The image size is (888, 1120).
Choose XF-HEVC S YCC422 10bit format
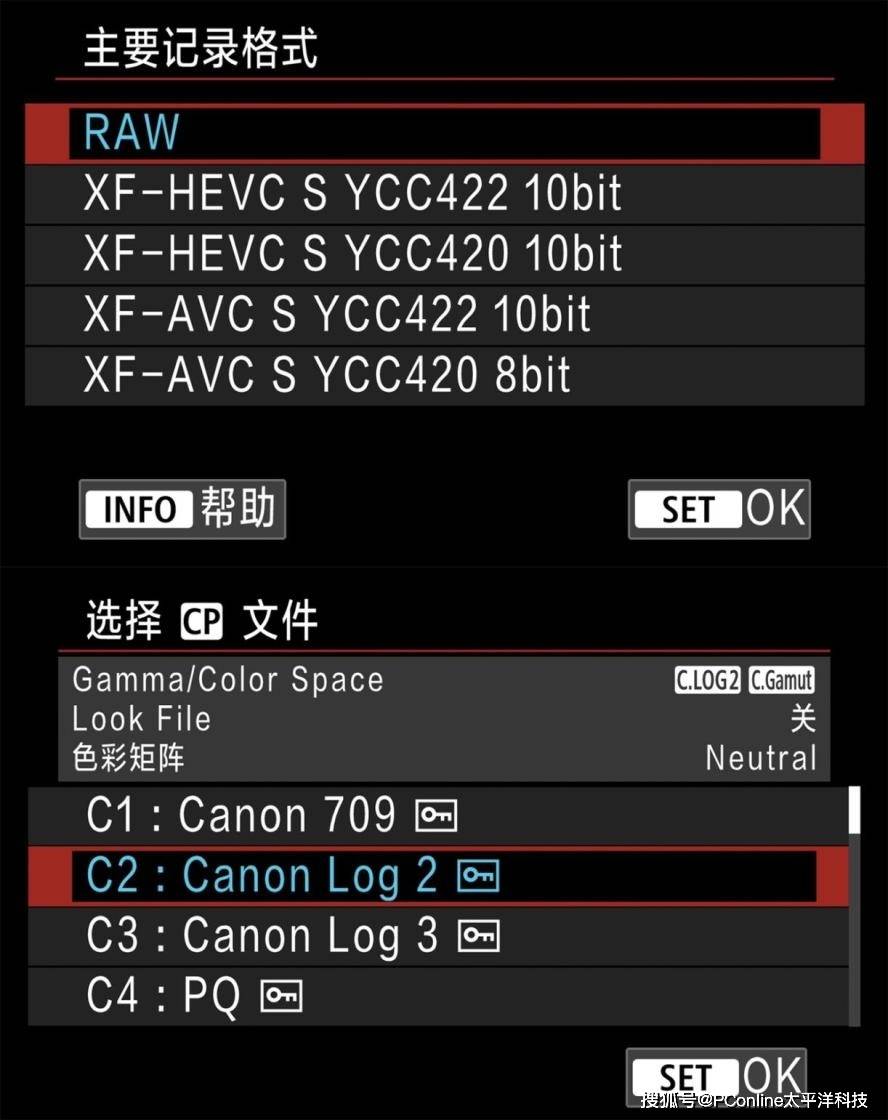444,193
